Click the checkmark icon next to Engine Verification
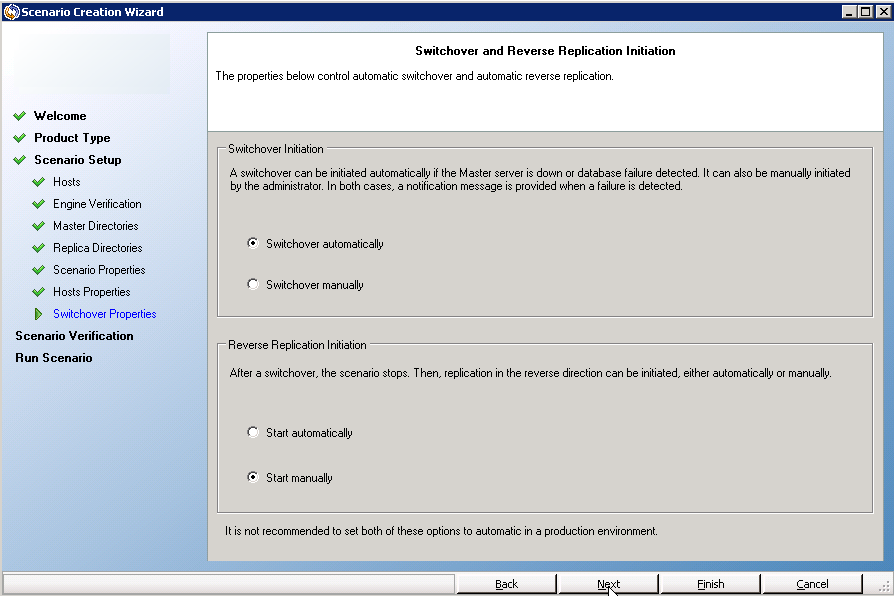894x596 pixels. (x=38, y=204)
